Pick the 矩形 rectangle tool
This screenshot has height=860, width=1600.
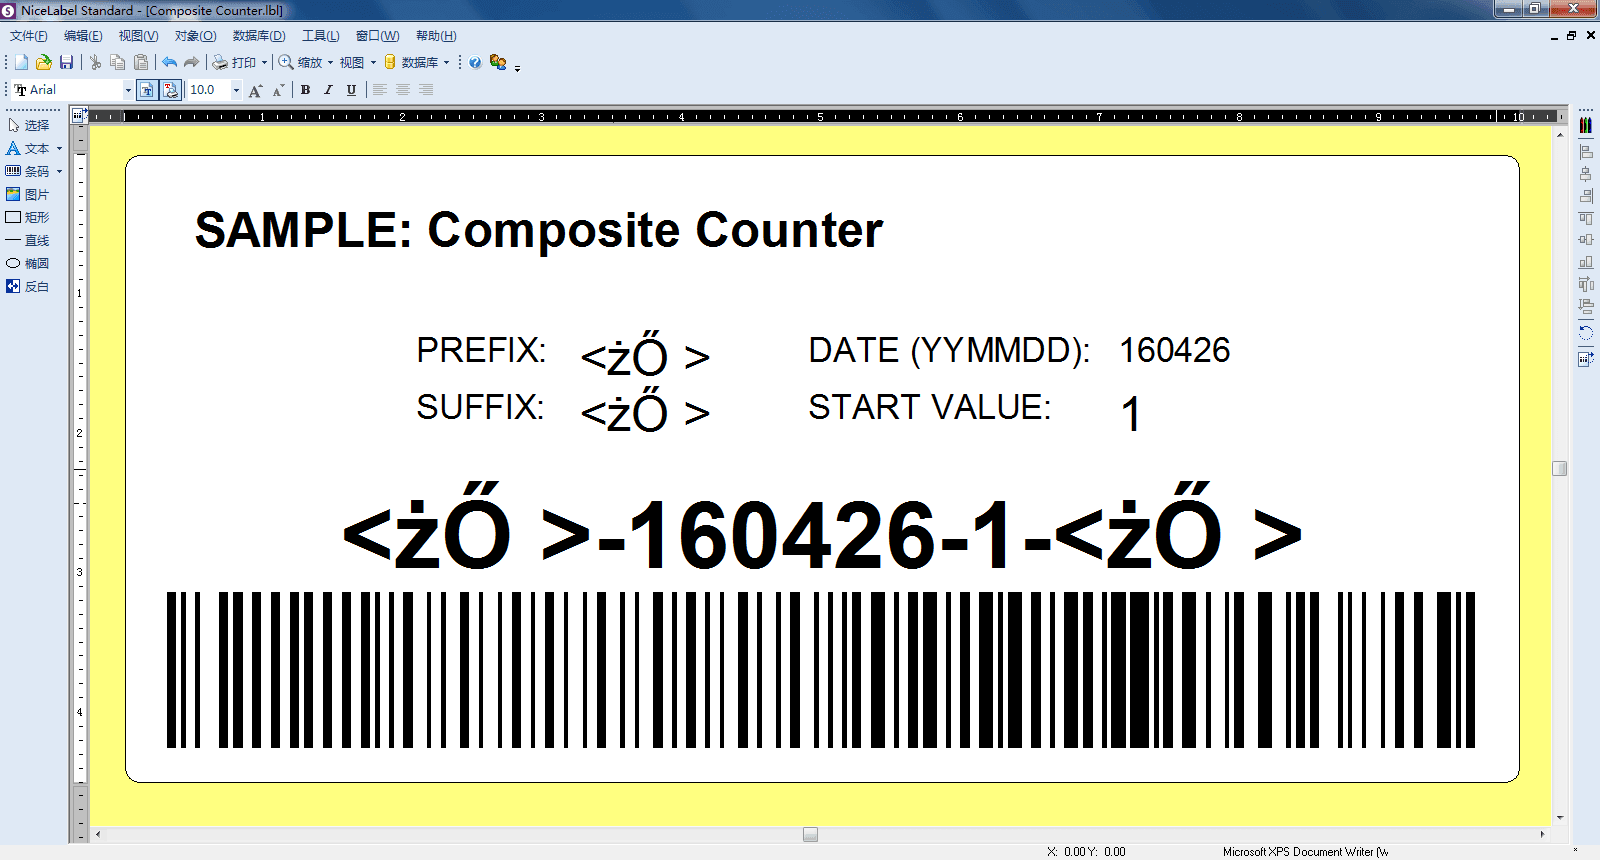[28, 217]
